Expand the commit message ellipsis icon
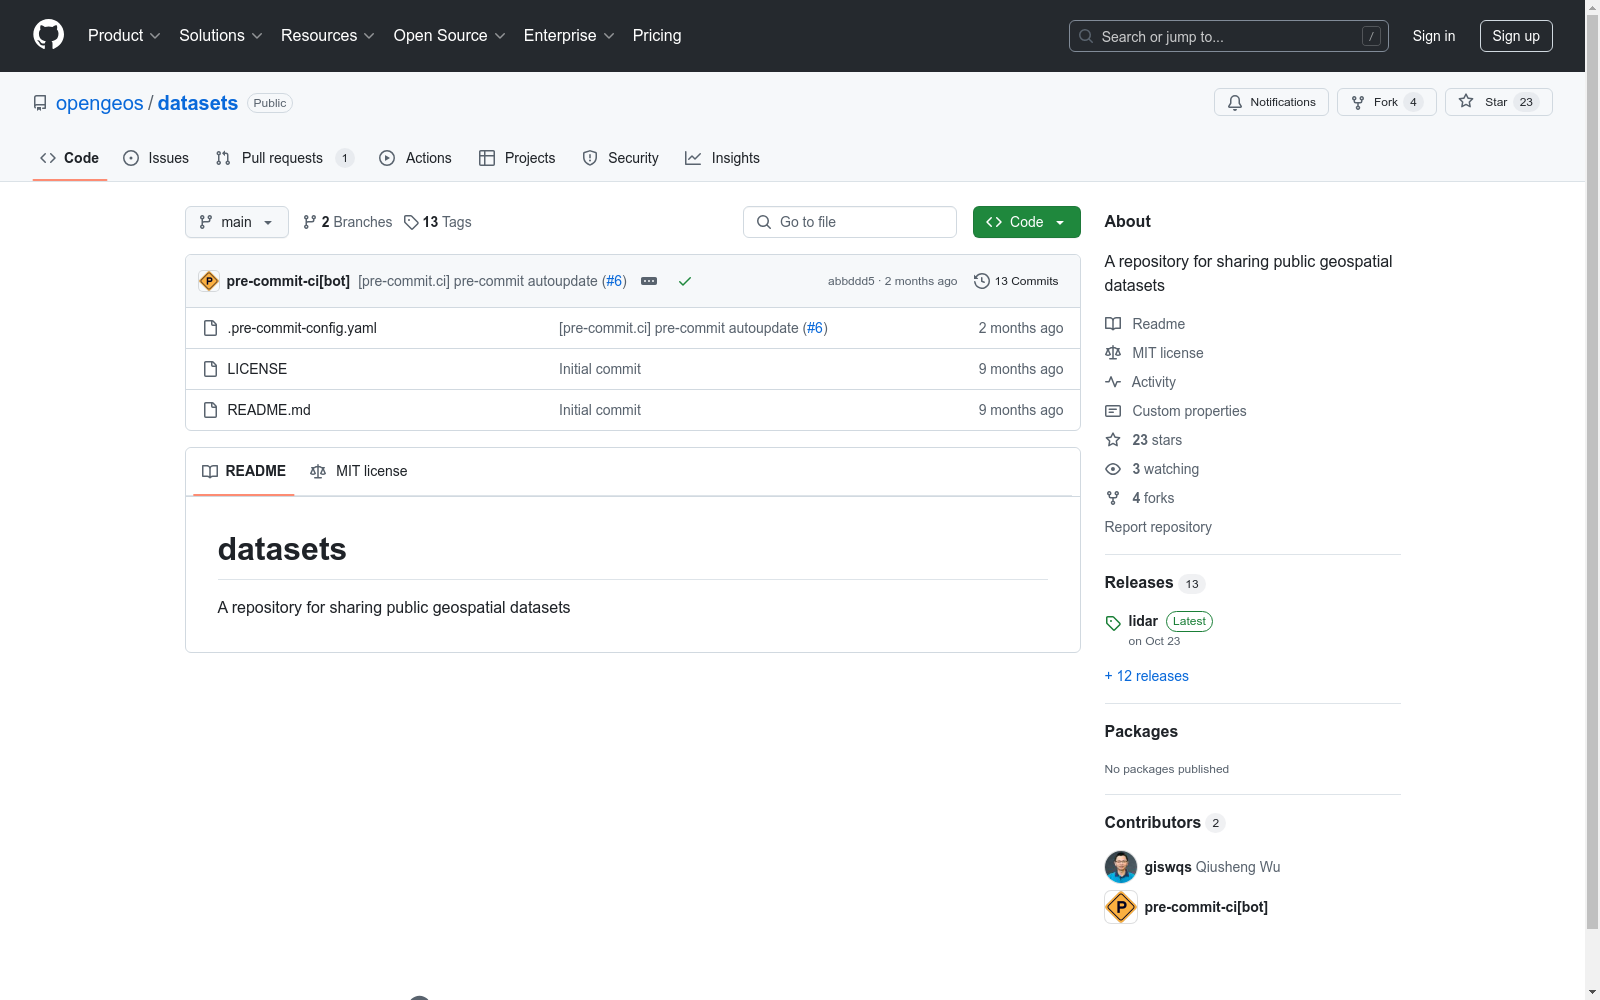1600x1000 pixels. tap(649, 281)
